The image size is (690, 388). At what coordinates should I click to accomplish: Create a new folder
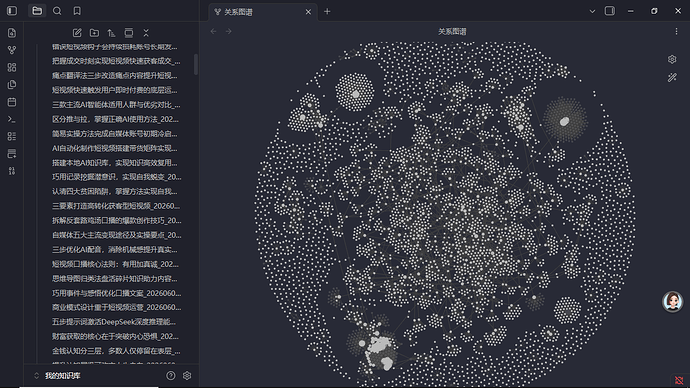94,33
